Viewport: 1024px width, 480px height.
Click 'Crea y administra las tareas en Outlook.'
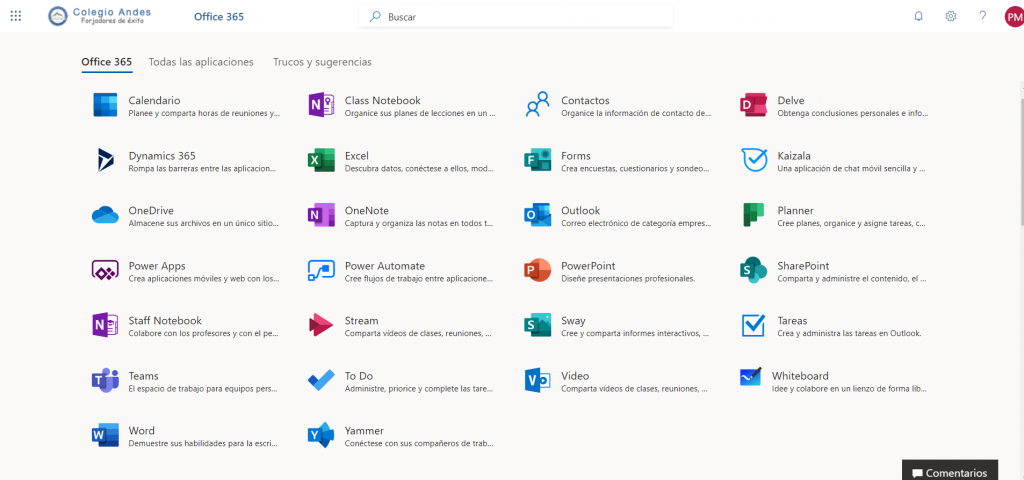850,334
